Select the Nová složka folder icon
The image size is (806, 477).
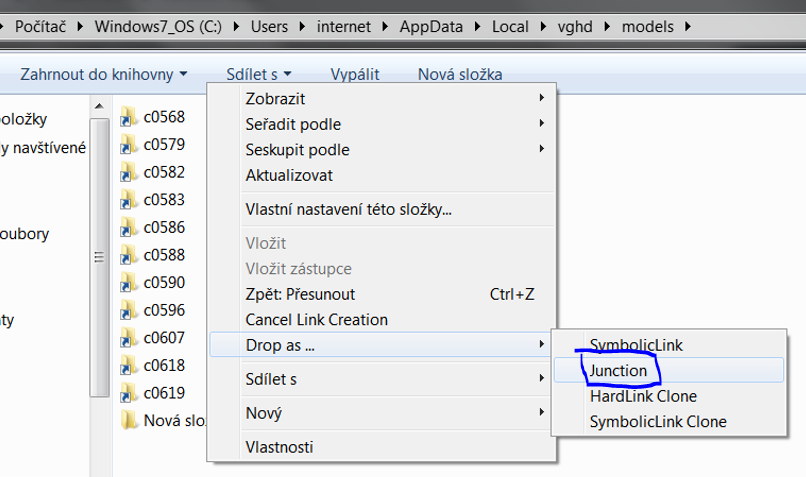[x=129, y=420]
